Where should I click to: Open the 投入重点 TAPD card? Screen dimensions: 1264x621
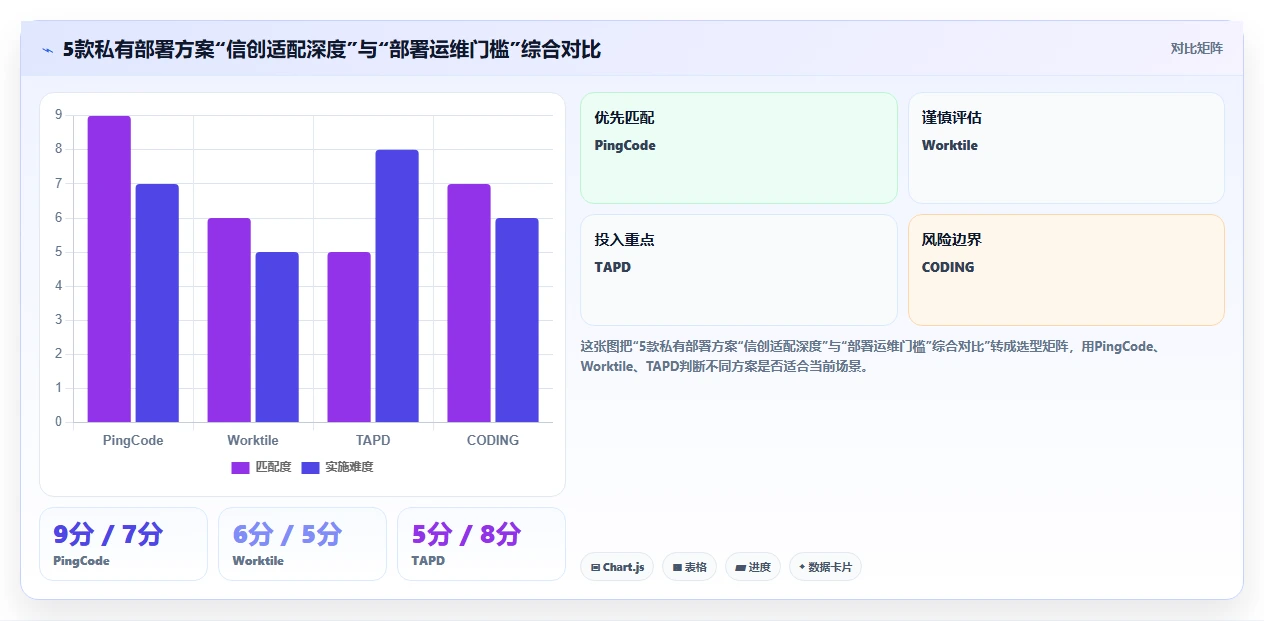pos(739,270)
